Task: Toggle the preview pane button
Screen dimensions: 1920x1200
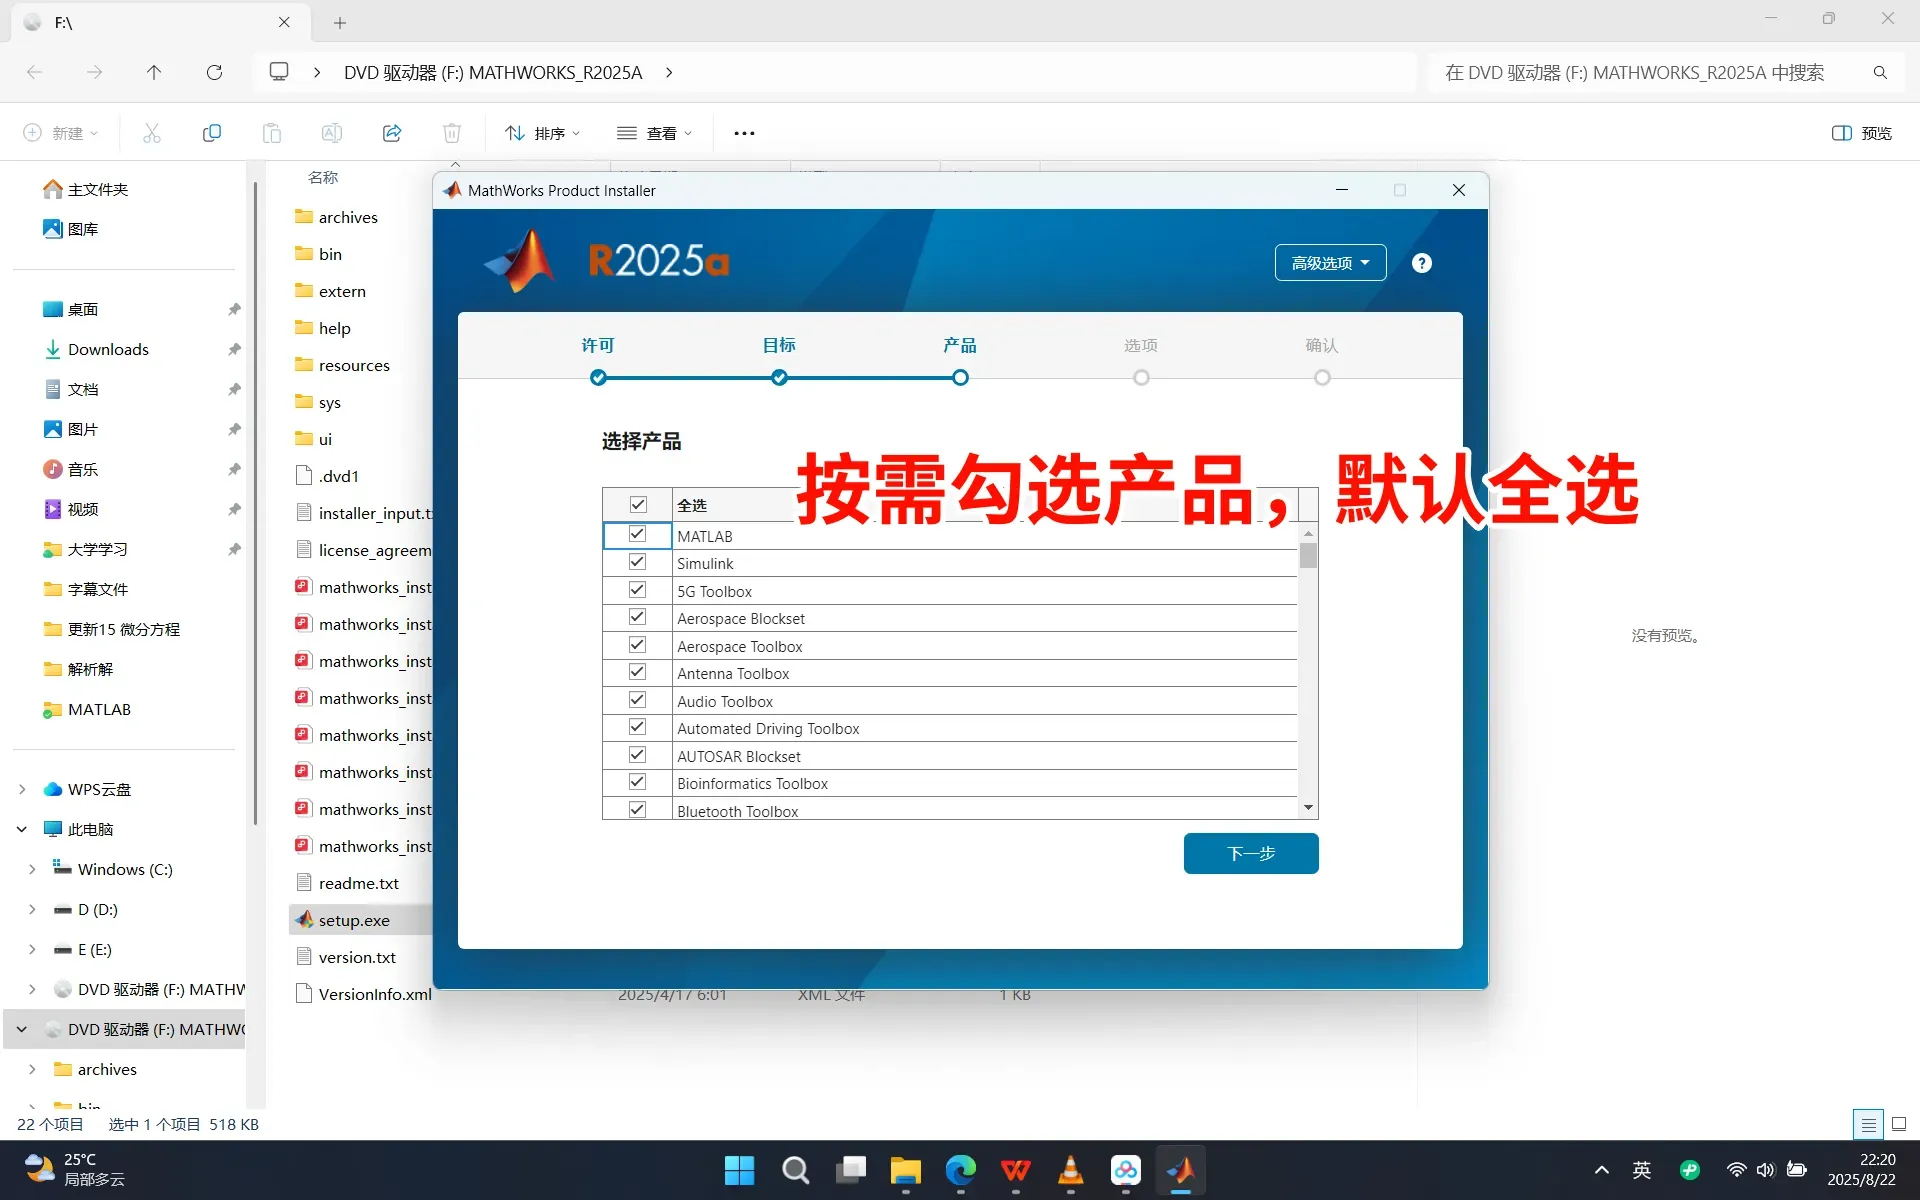Action: click(1861, 133)
